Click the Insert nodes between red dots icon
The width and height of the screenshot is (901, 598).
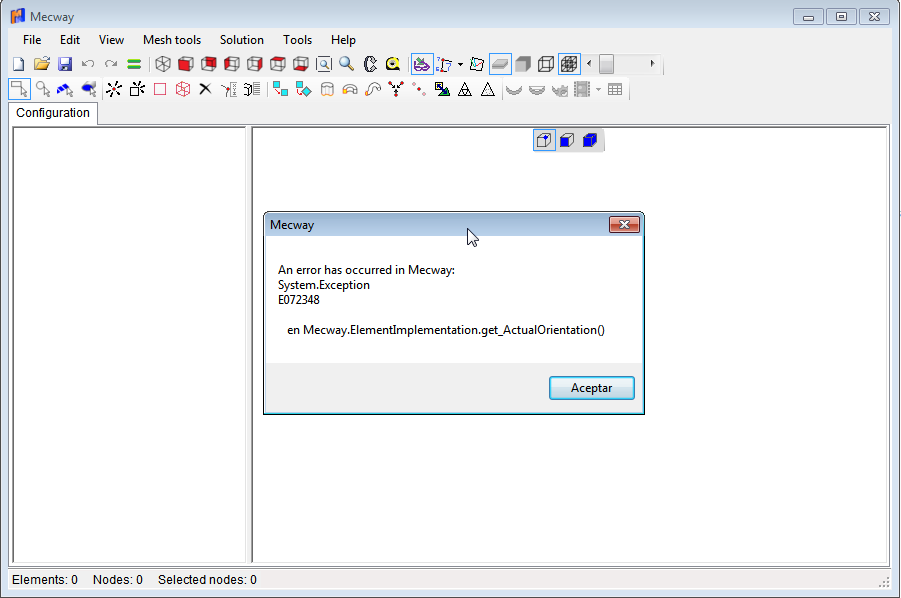click(419, 90)
